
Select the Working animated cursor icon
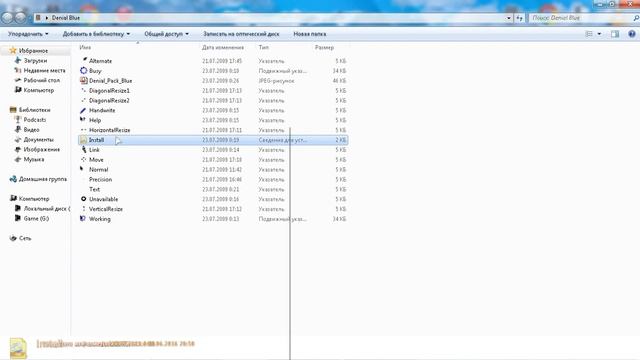[83, 219]
